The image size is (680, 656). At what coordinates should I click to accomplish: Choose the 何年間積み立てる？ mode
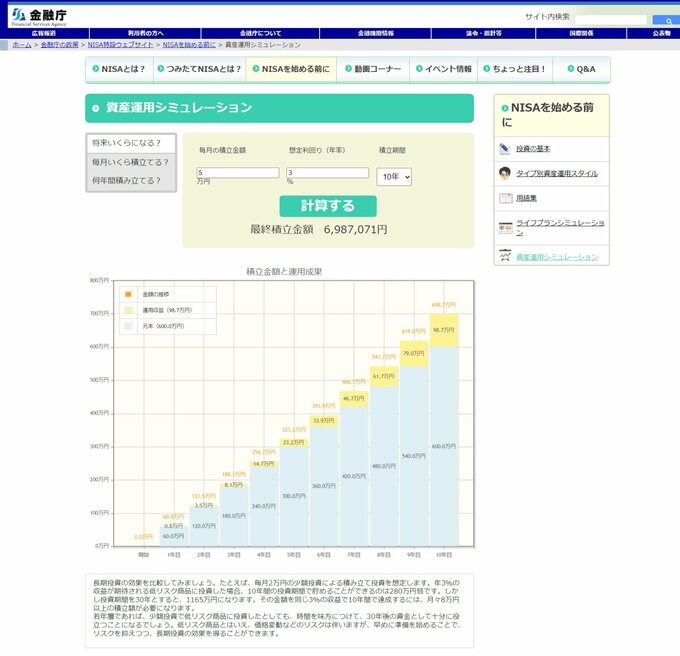130,181
